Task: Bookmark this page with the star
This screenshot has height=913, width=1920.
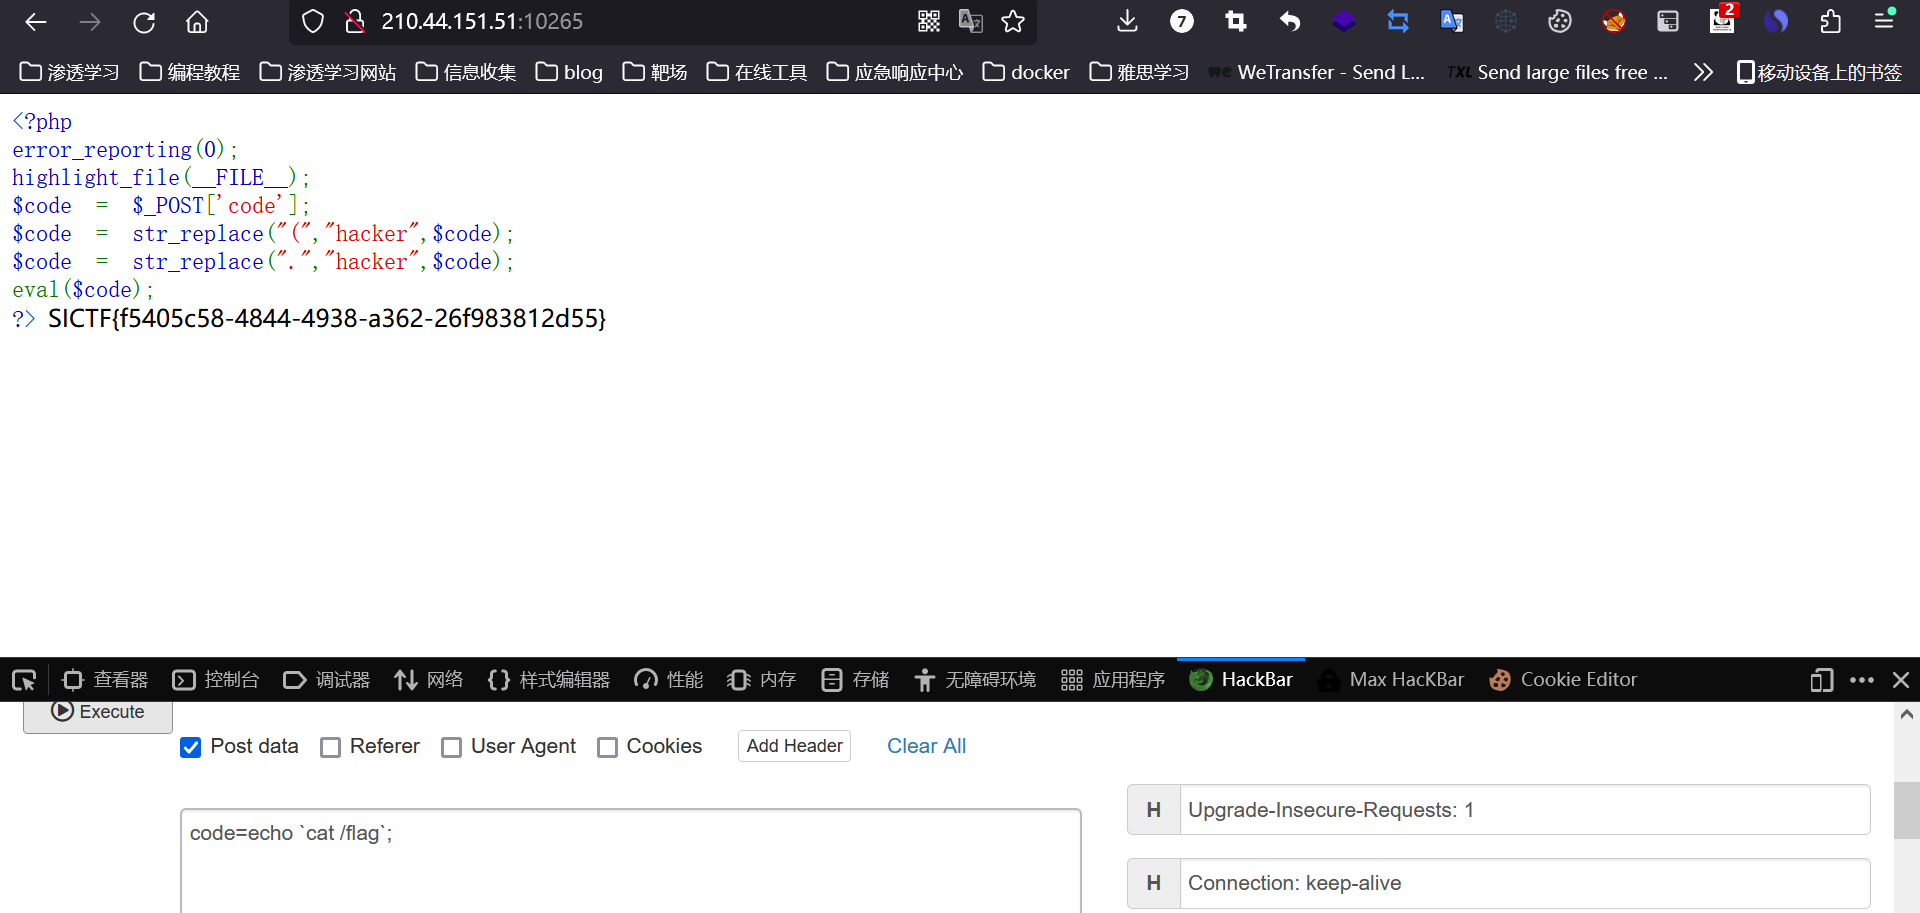Action: (1013, 21)
